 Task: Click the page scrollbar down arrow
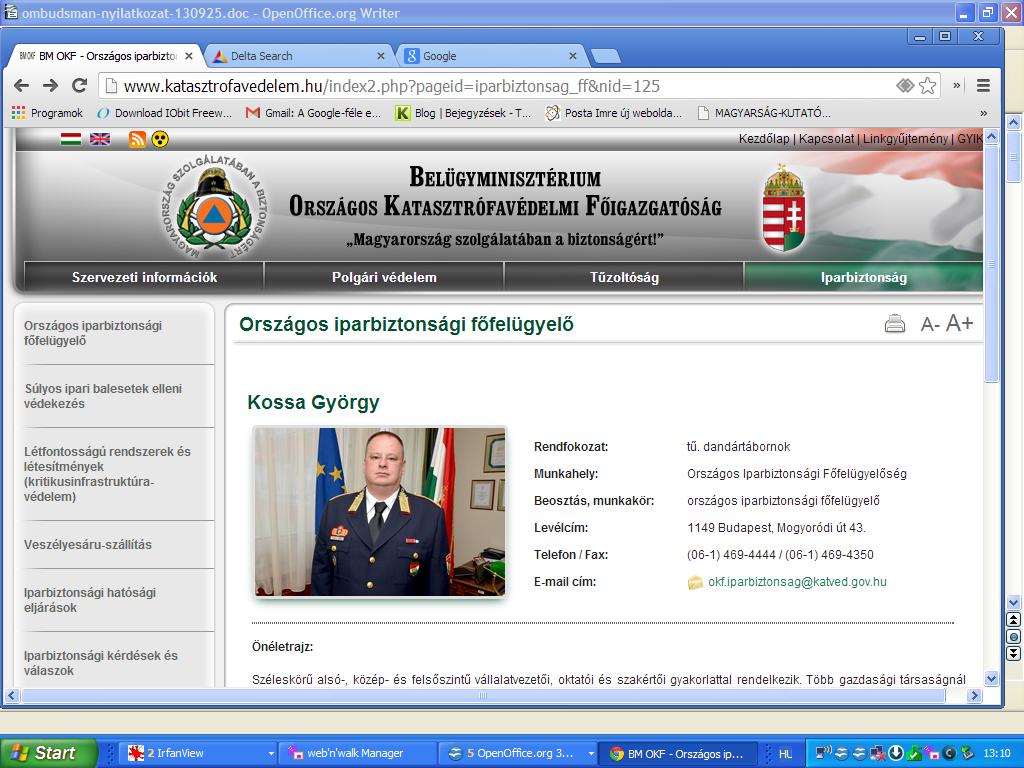pyautogui.click(x=991, y=679)
